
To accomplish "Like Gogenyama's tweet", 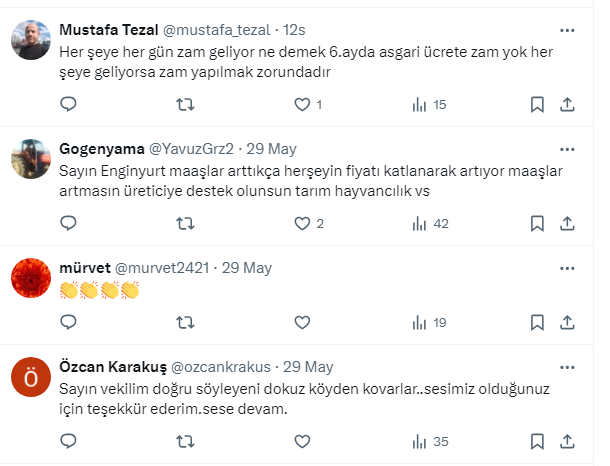I will [x=302, y=223].
